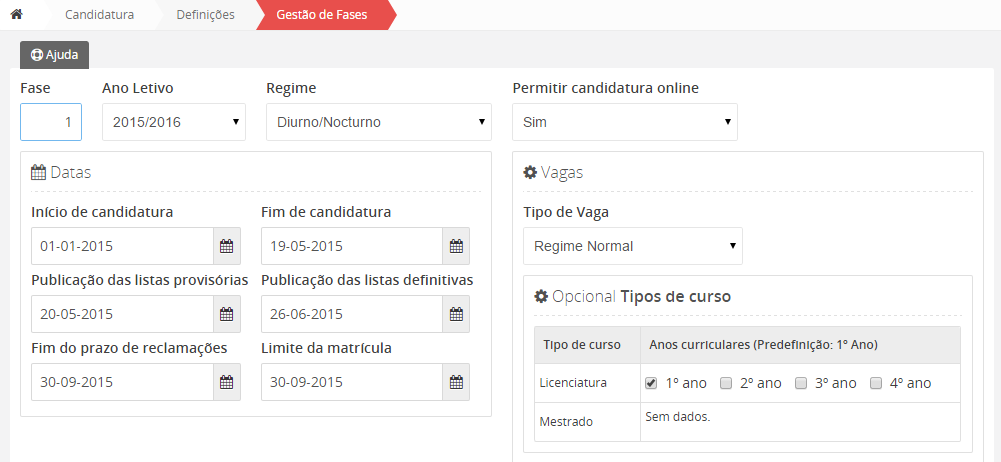The image size is (1001, 462).
Task: Click the Ajuda help button
Action: pyautogui.click(x=55, y=55)
